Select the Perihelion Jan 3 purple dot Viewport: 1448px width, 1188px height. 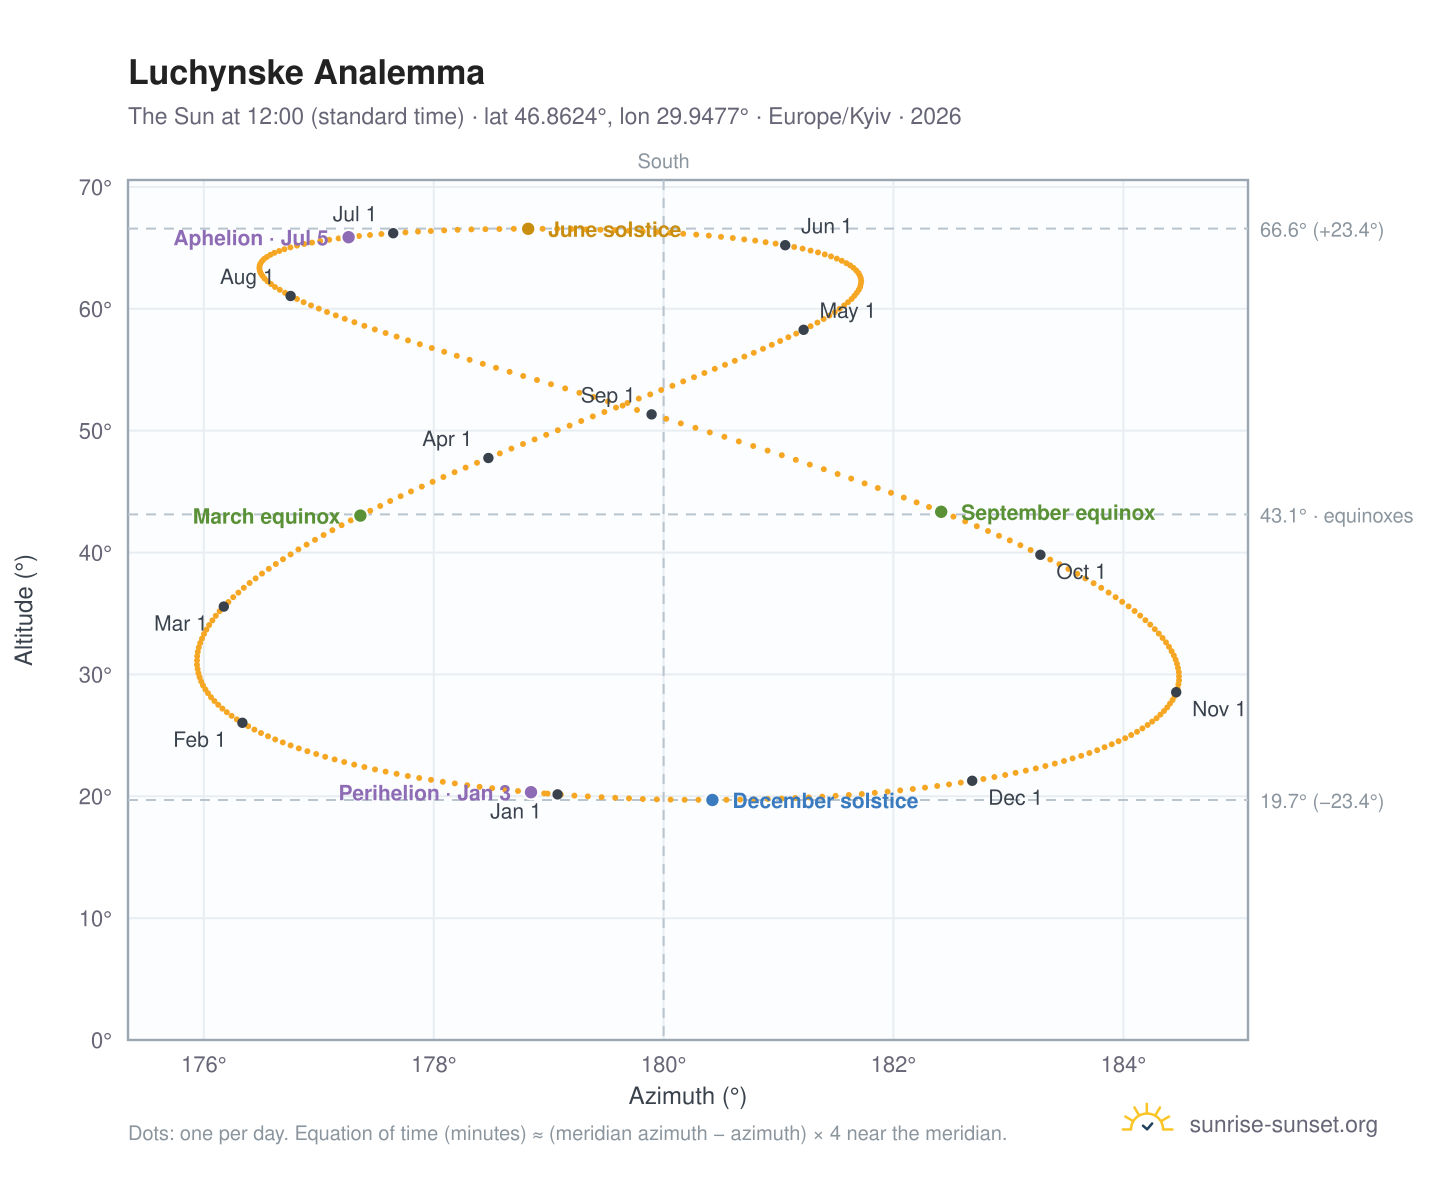tap(531, 792)
